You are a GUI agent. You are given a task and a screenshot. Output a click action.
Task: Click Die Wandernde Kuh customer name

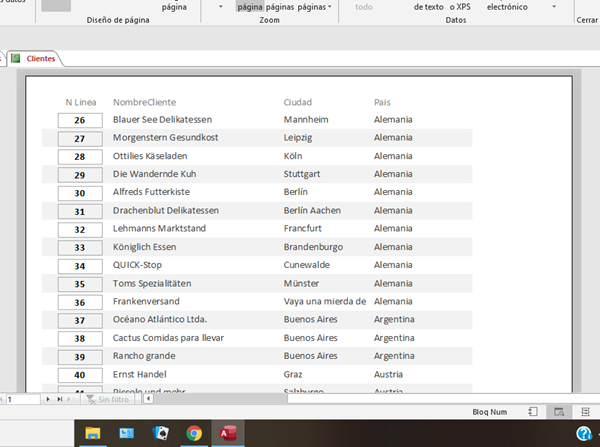154,174
